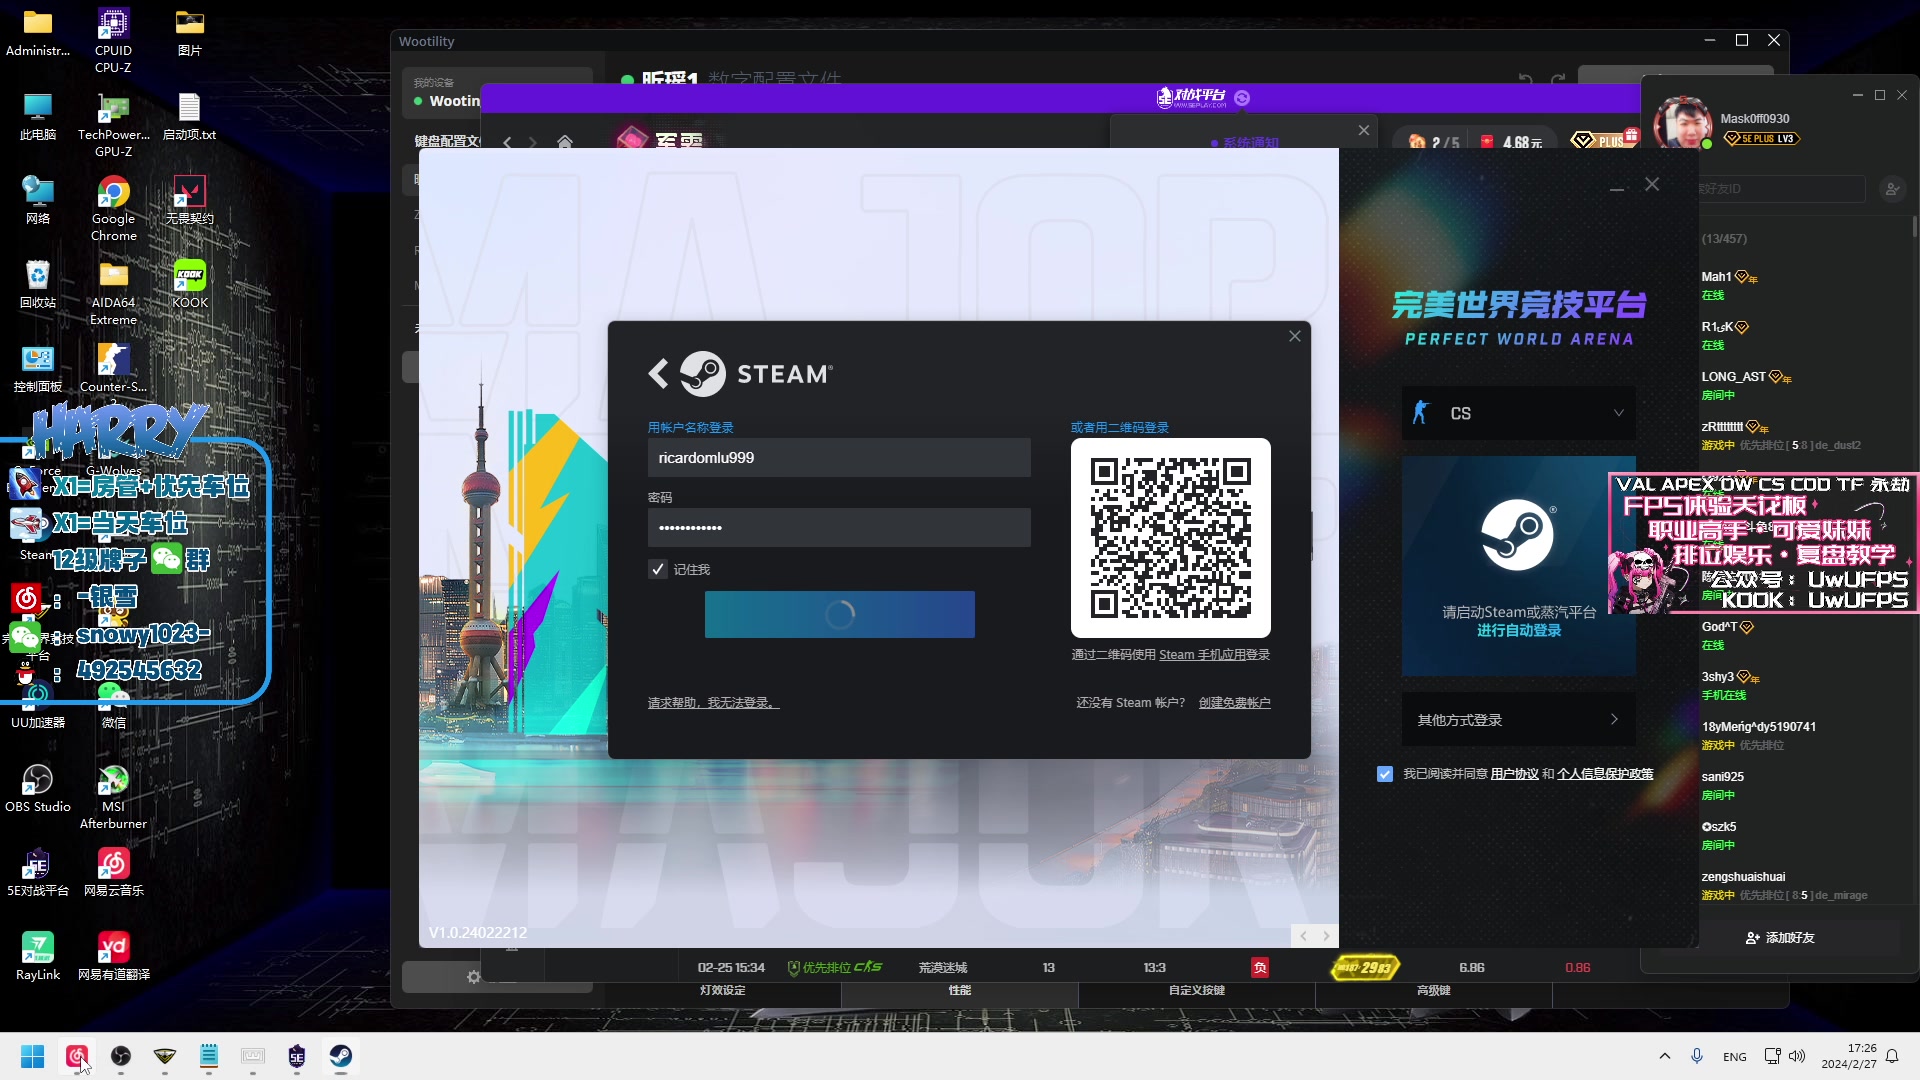Click the home icon in the 5E platform window
Image resolution: width=1920 pixels, height=1080 pixels.
565,142
